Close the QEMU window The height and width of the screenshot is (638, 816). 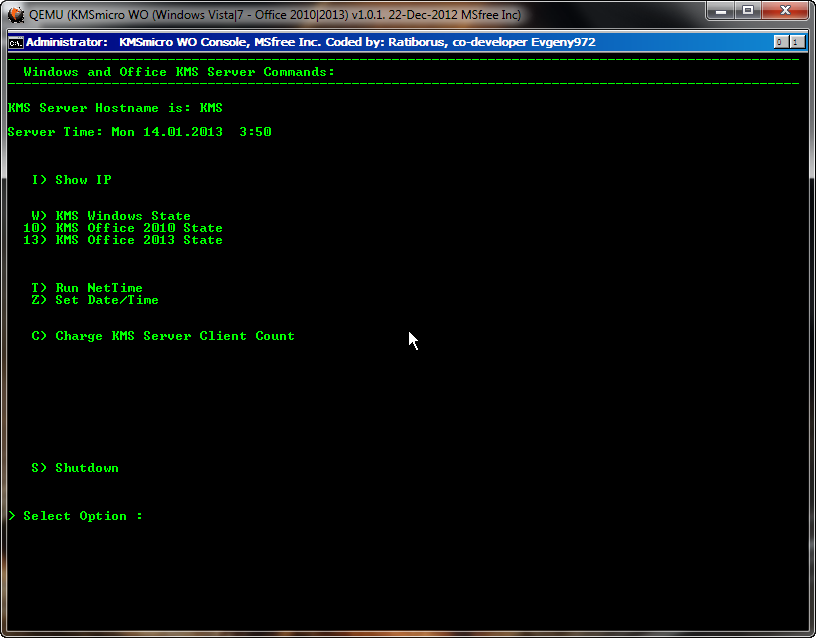pos(784,11)
